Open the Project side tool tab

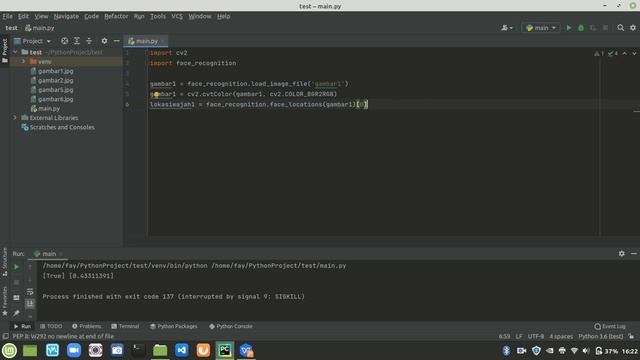(x=4, y=51)
